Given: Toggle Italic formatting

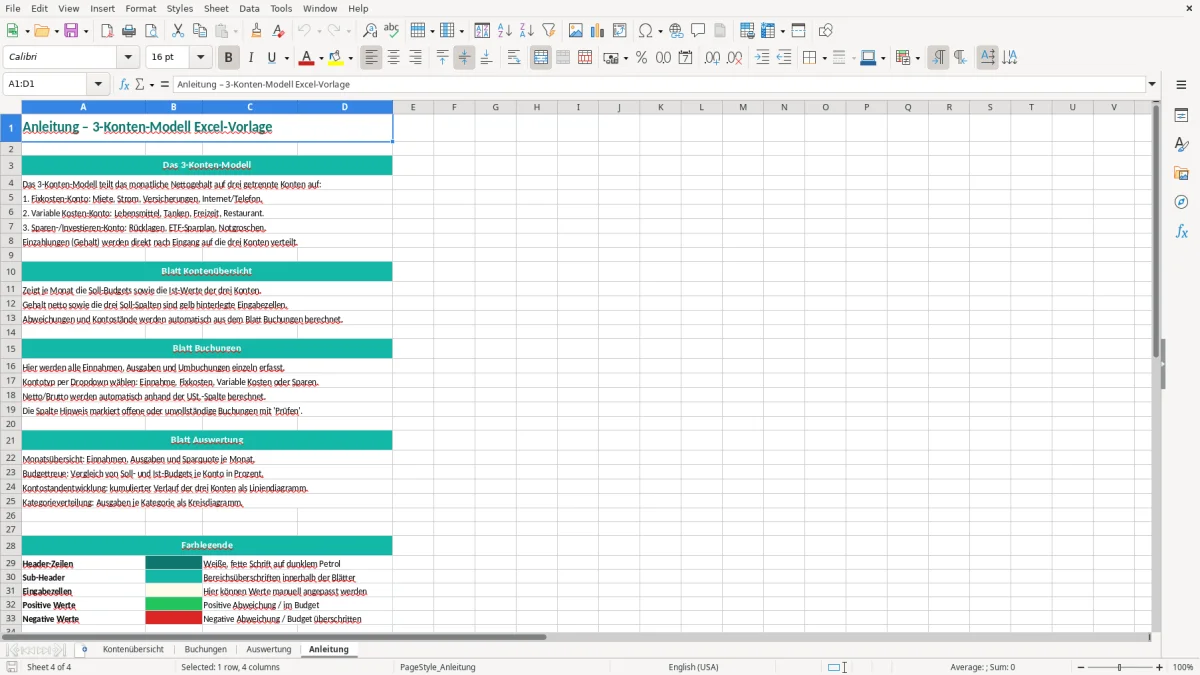Looking at the screenshot, I should tap(251, 58).
